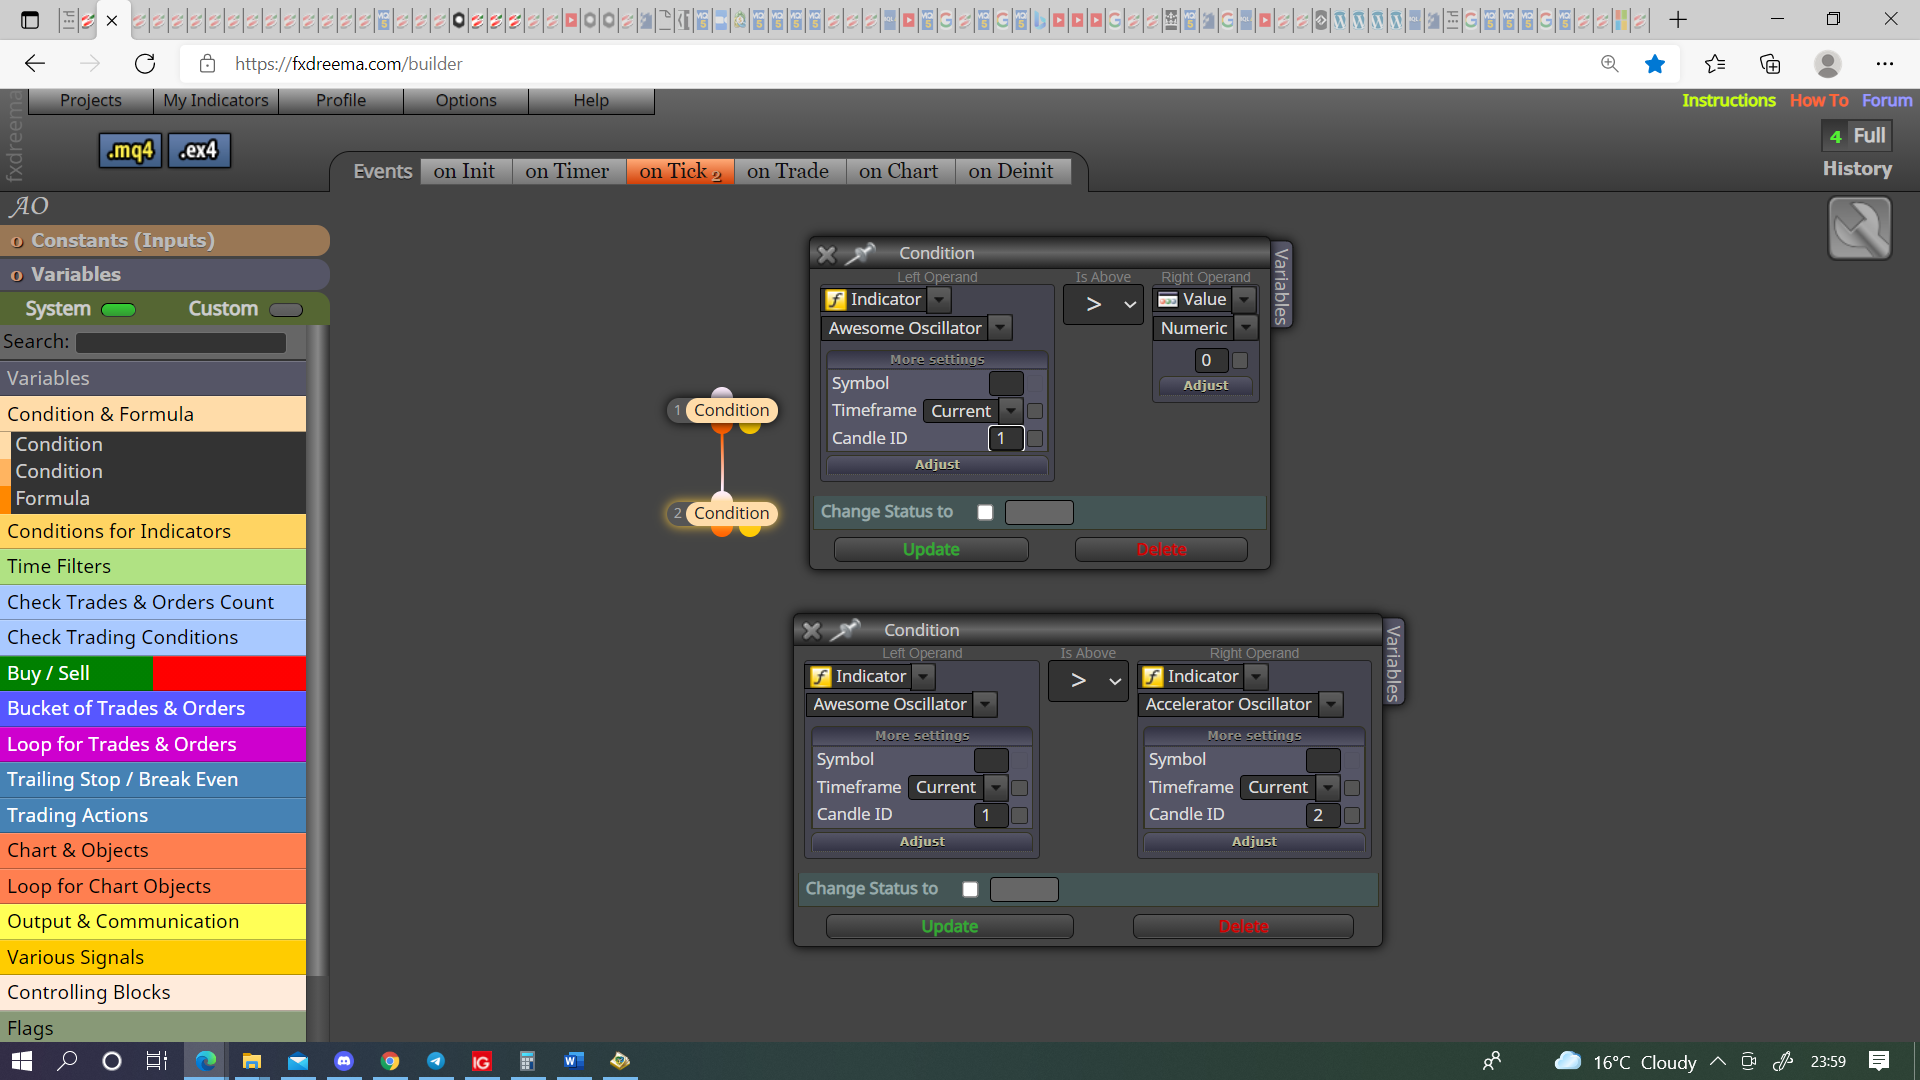Open lower Is Above operator dropdown
The height and width of the screenshot is (1080, 1920).
[x=1088, y=681]
